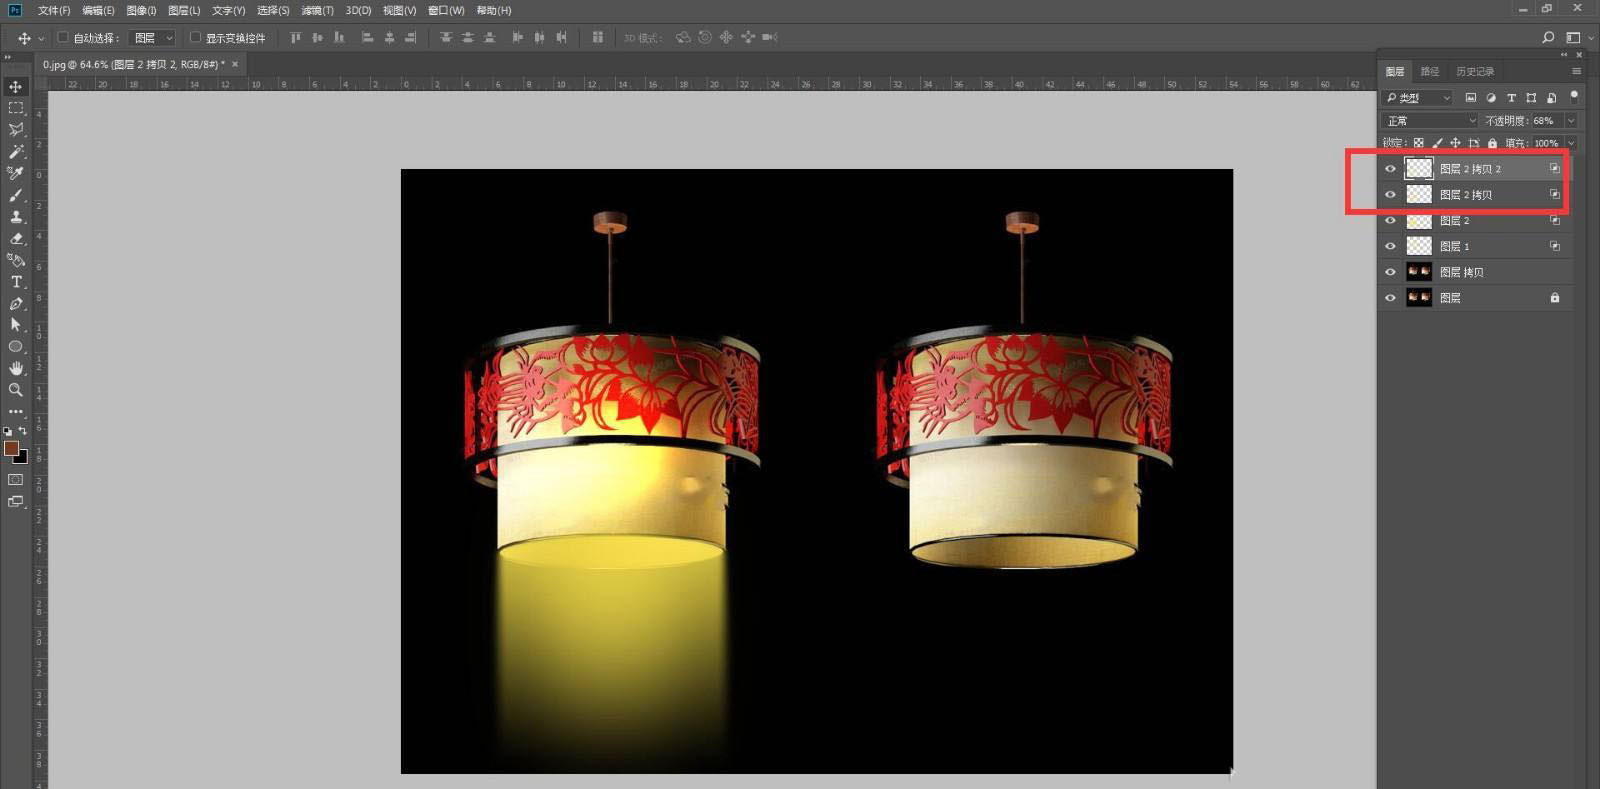Open the blend mode 正常 dropdown
Viewport: 1600px width, 789px height.
tap(1430, 121)
